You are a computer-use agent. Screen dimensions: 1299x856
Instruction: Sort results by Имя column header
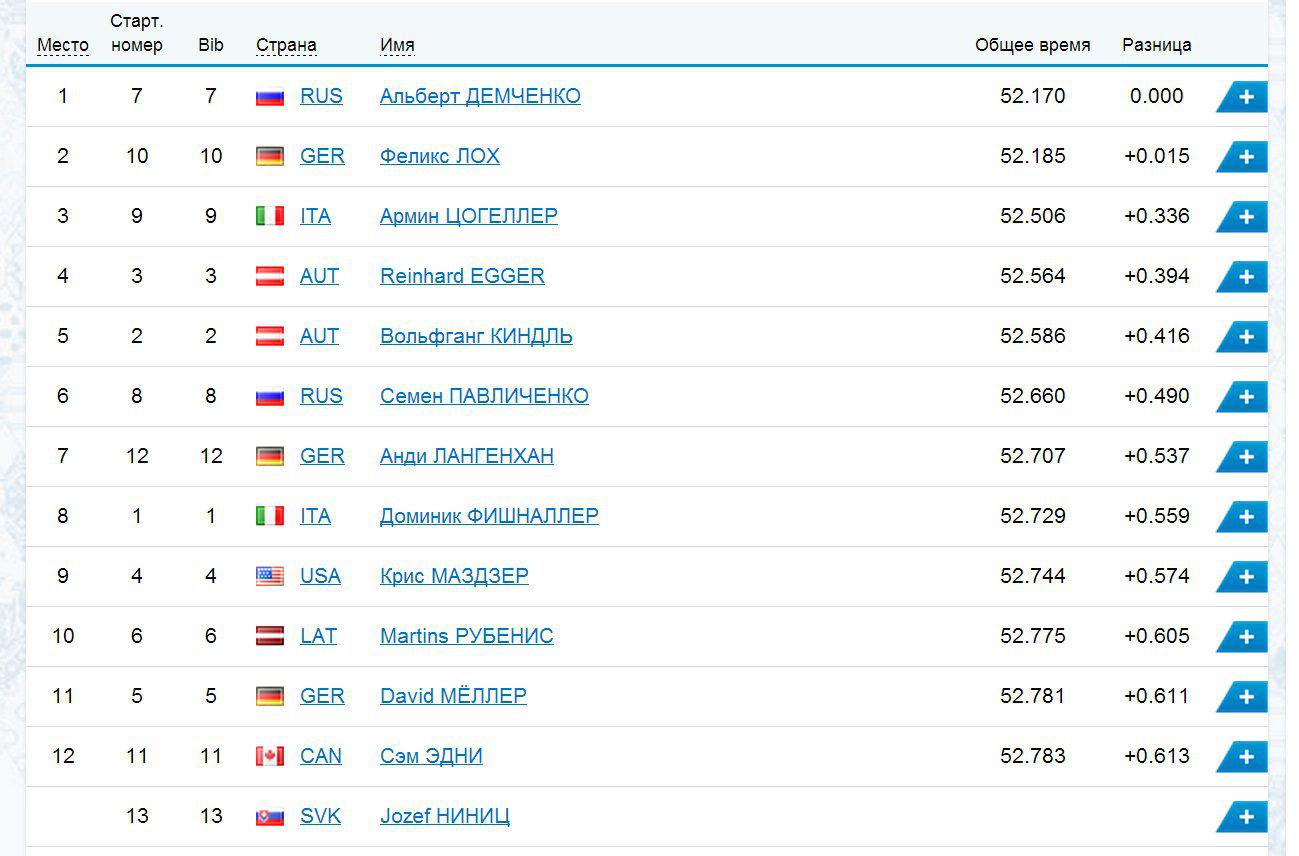[397, 46]
